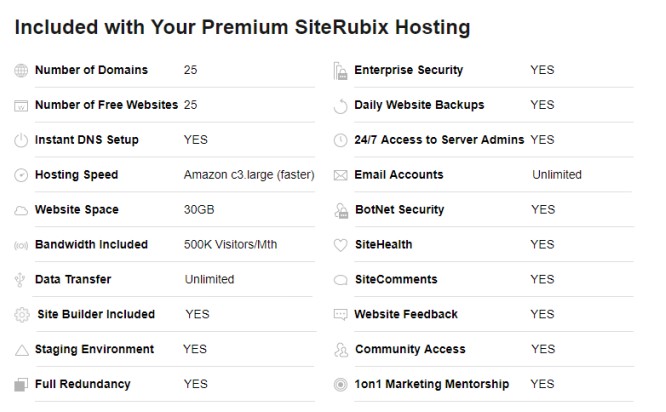This screenshot has height=412, width=666.
Task: Click the globe icon beside Number of Domains
Action: coord(21,70)
